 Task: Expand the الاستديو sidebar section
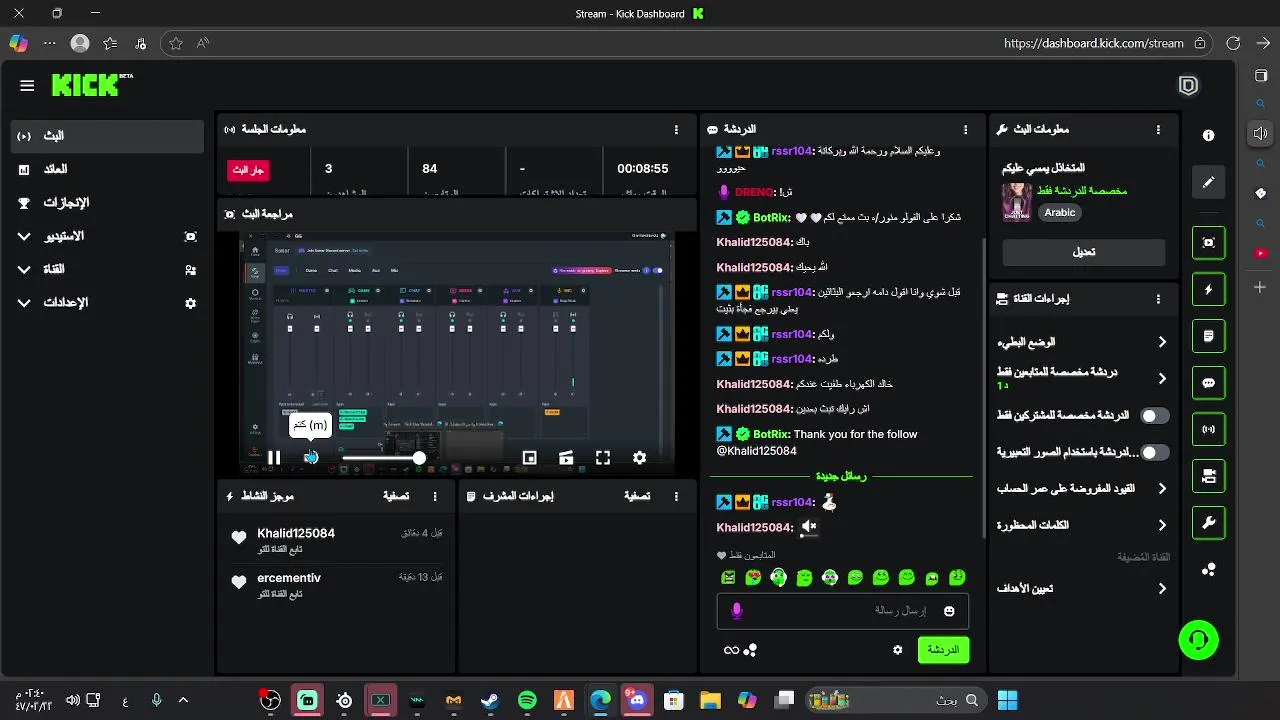point(108,237)
